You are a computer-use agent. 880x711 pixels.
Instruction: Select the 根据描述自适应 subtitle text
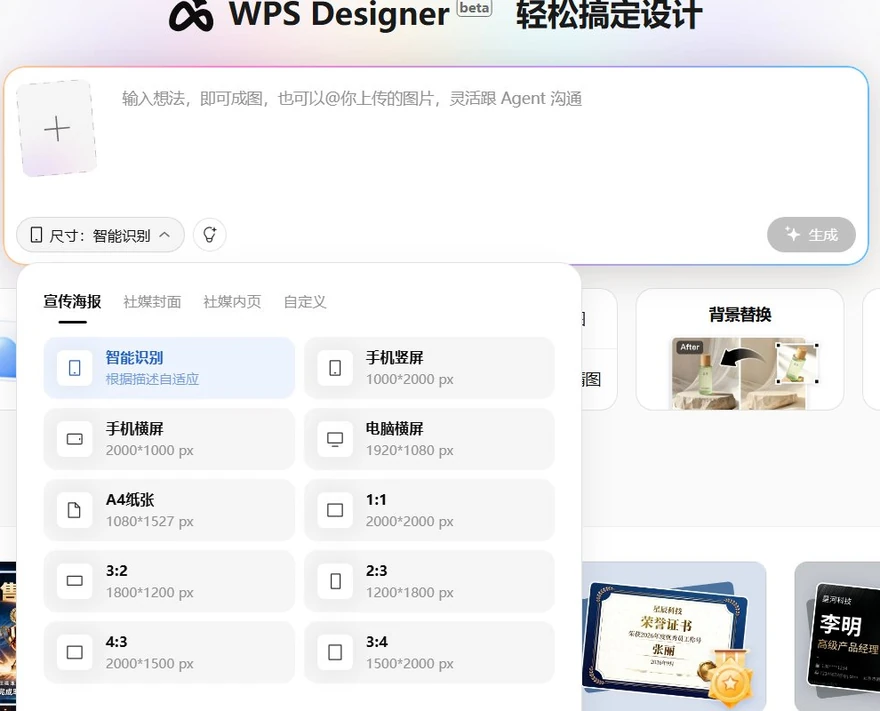coord(152,379)
